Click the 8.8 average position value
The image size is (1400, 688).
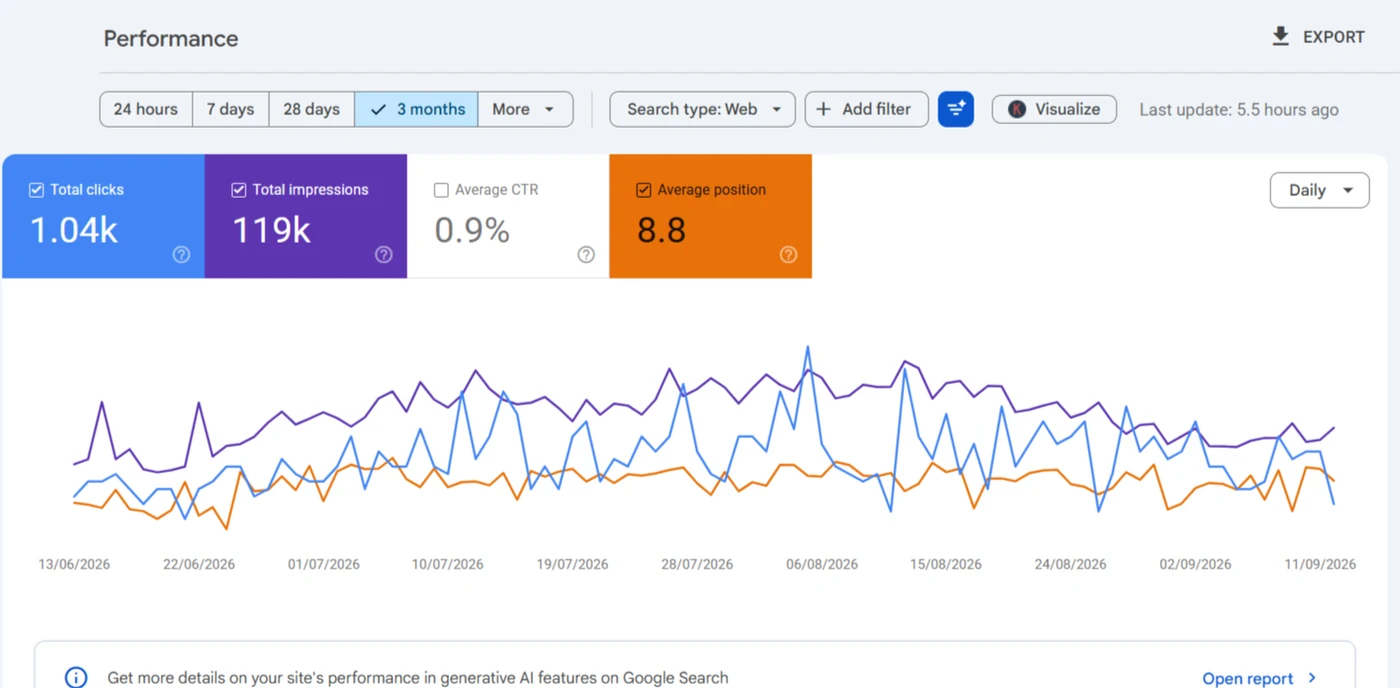pyautogui.click(x=661, y=230)
